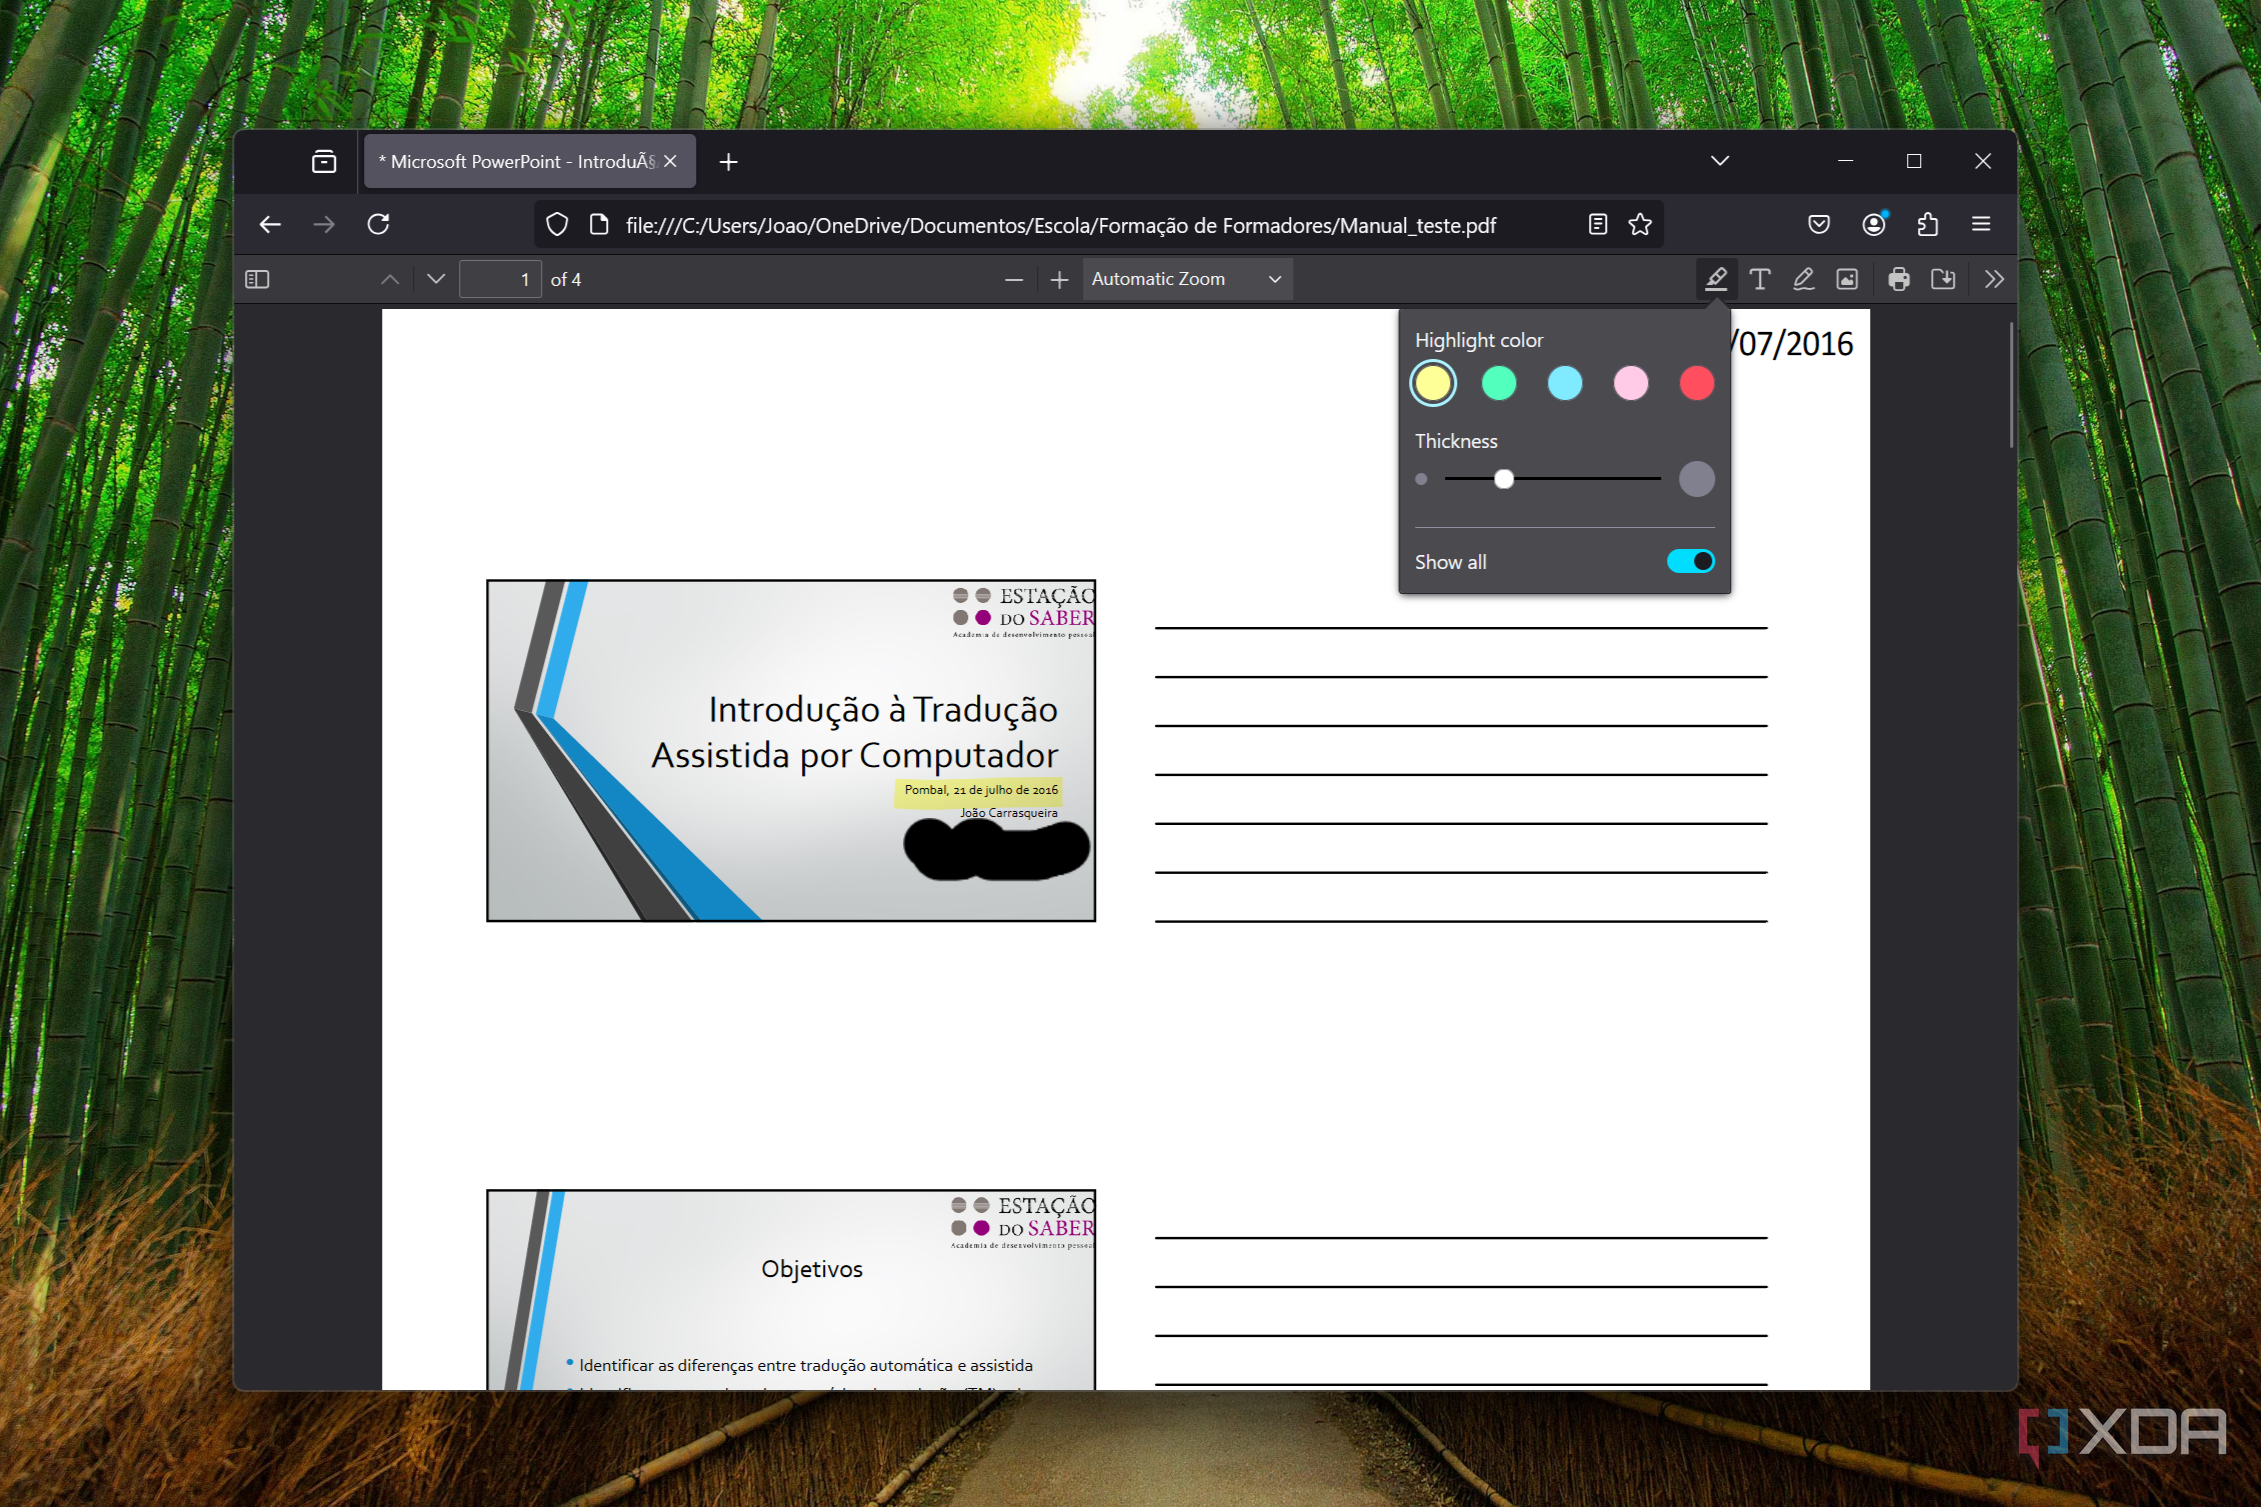This screenshot has width=2261, height=1507.
Task: Click the address bar URL
Action: point(1060,225)
